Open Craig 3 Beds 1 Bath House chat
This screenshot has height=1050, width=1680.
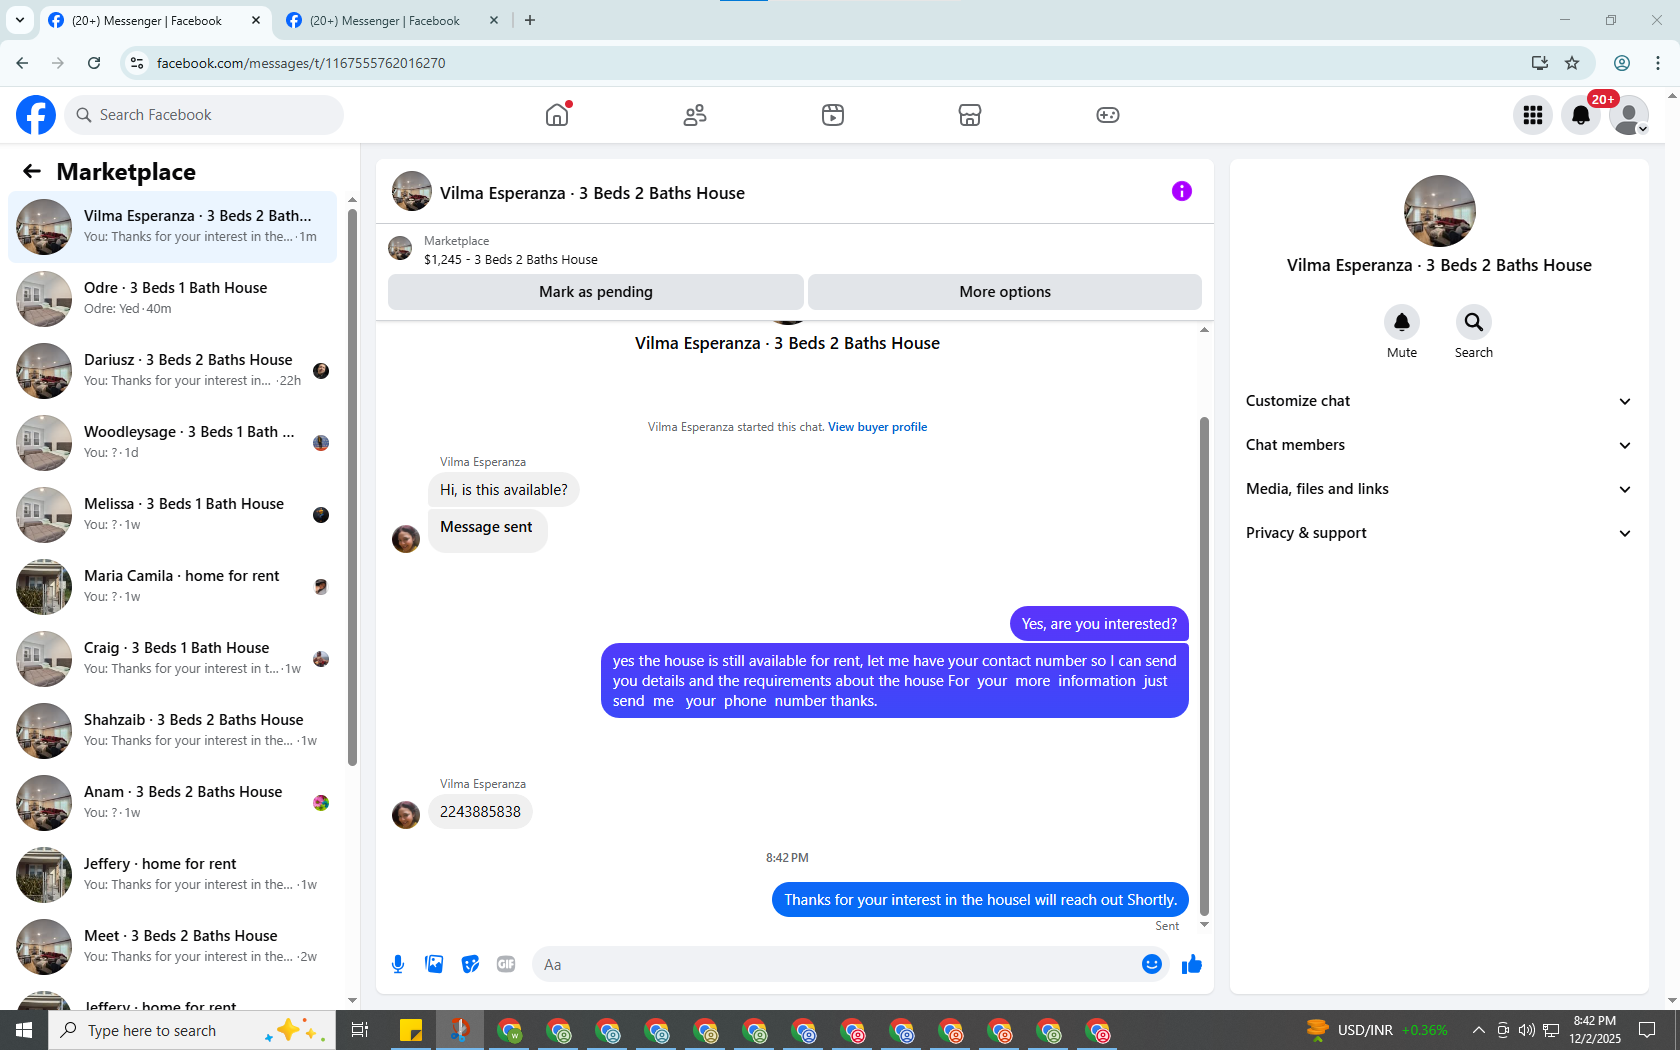pos(173,659)
